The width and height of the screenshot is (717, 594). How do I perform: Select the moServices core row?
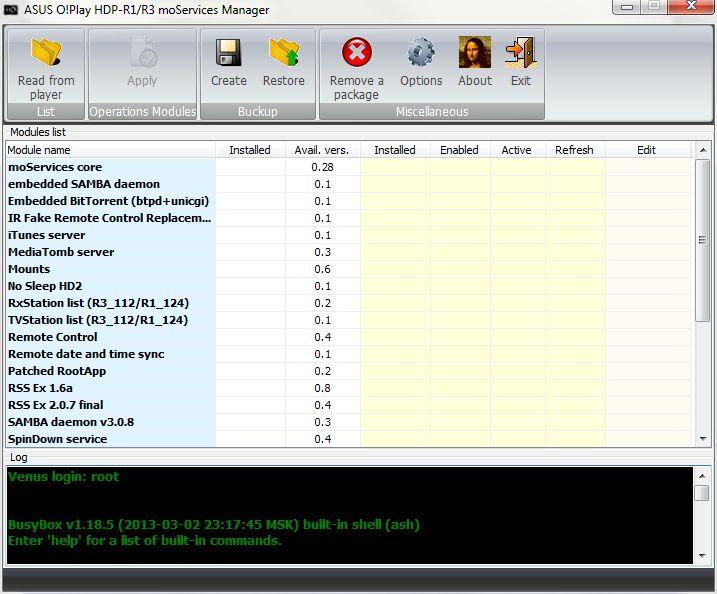tap(348, 167)
